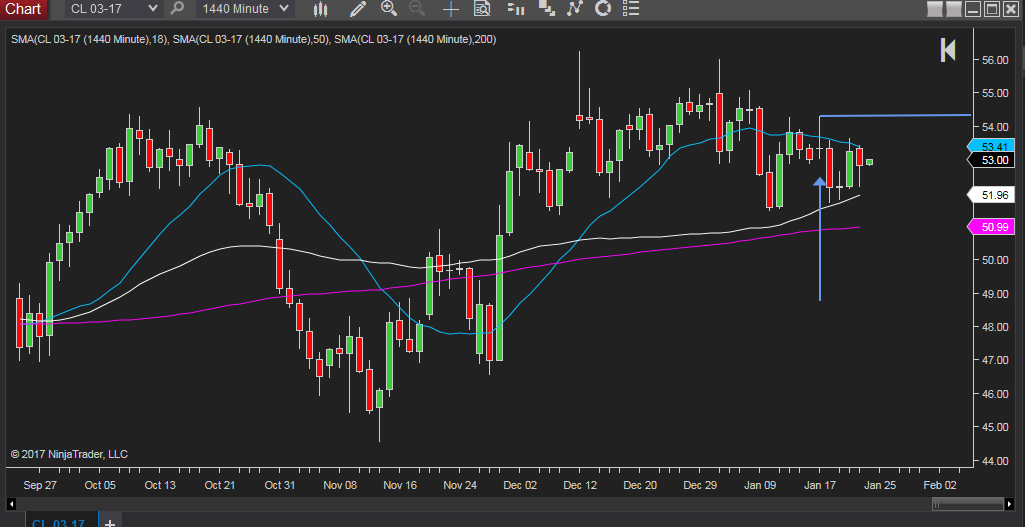Open the Indicators line-graph icon
The height and width of the screenshot is (527, 1025).
tap(575, 8)
